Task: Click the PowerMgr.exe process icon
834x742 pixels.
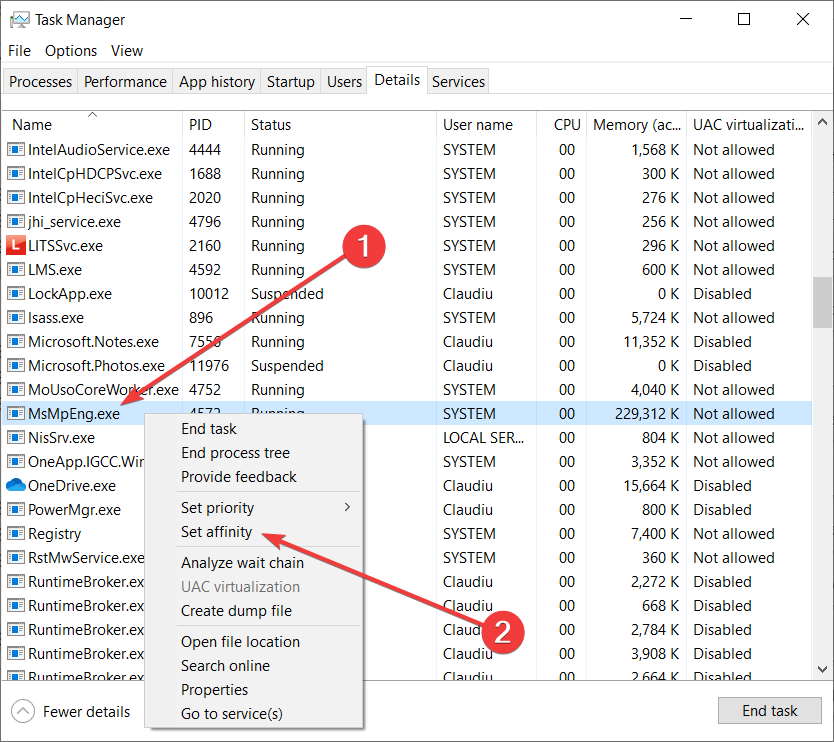Action: click(x=15, y=510)
